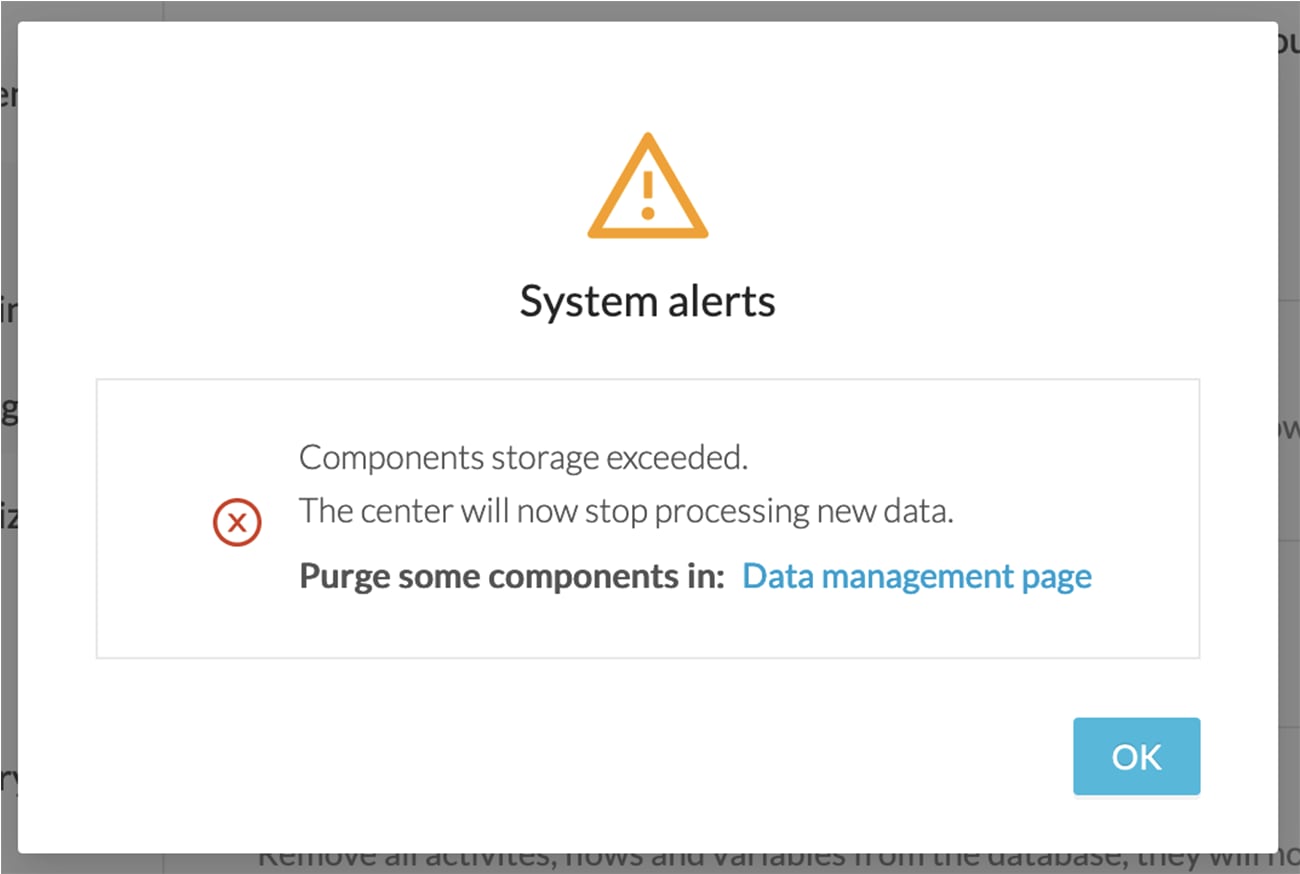The image size is (1300, 874).
Task: Click the dimmed backdrop above the dialog
Action: (650, 10)
